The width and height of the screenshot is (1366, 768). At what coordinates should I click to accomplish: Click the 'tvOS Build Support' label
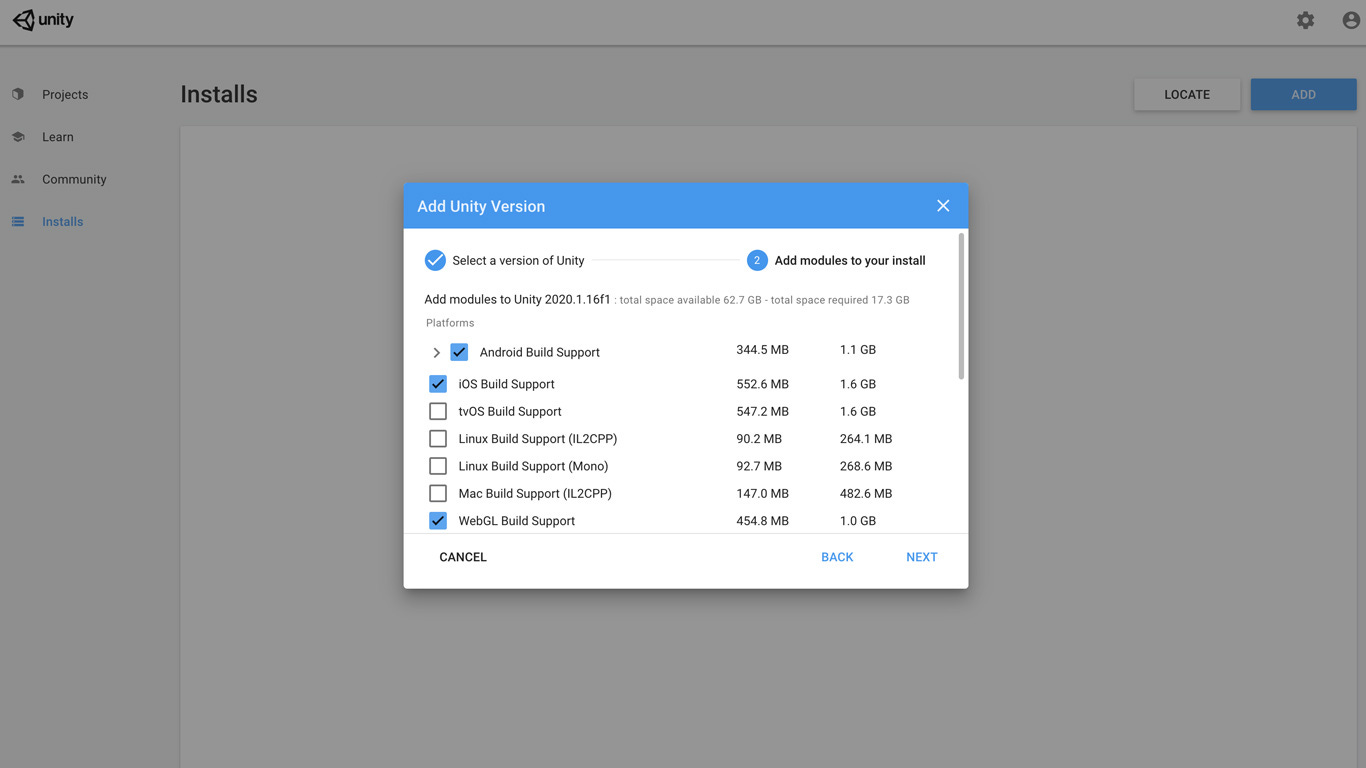[x=510, y=411]
